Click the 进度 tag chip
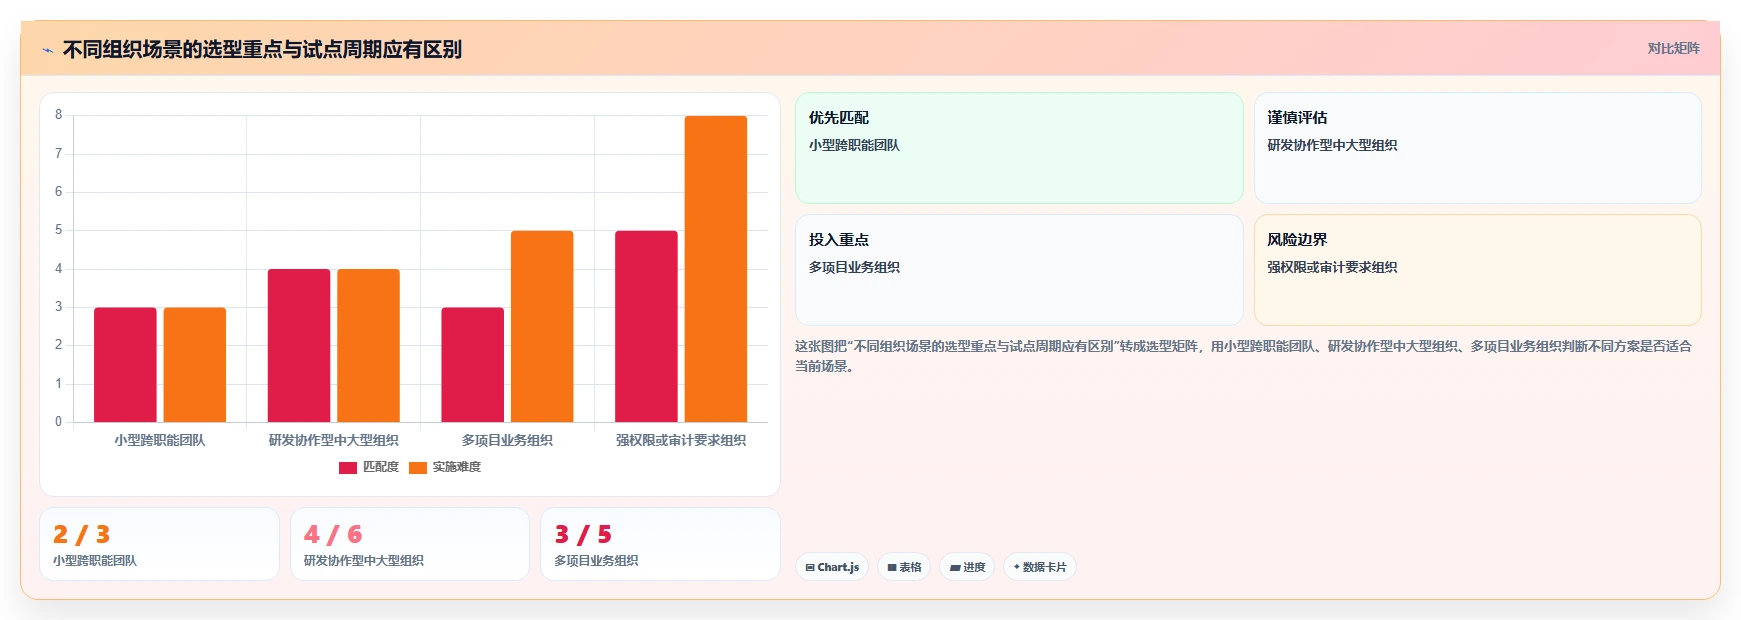This screenshot has width=1741, height=620. coord(967,567)
